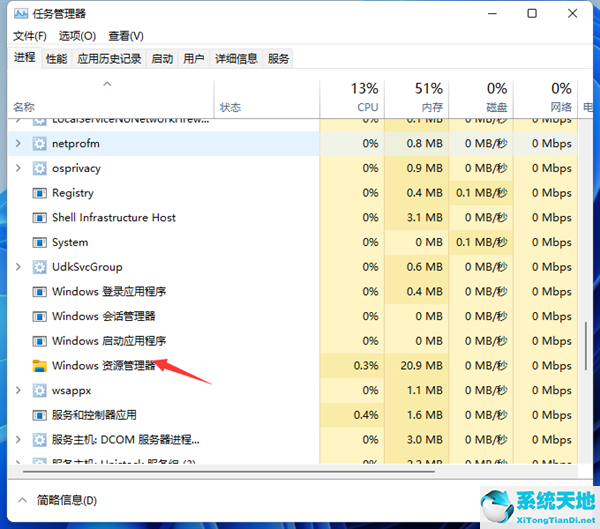Click the 20.9 MB memory value
The width and height of the screenshot is (600, 529).
(421, 366)
